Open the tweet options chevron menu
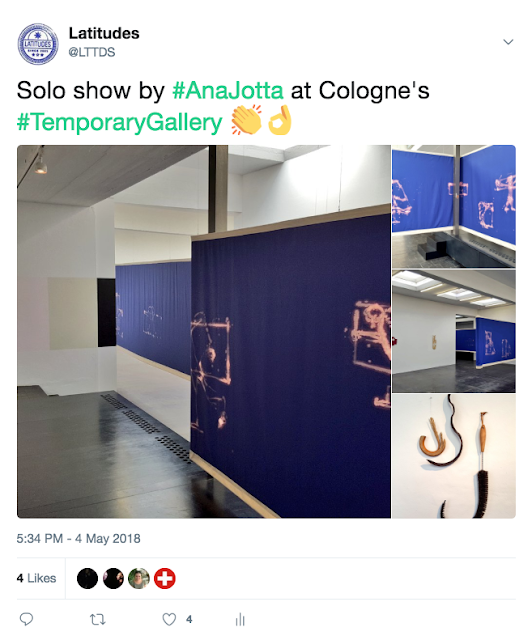Screen dimensions: 532x640 (508, 42)
